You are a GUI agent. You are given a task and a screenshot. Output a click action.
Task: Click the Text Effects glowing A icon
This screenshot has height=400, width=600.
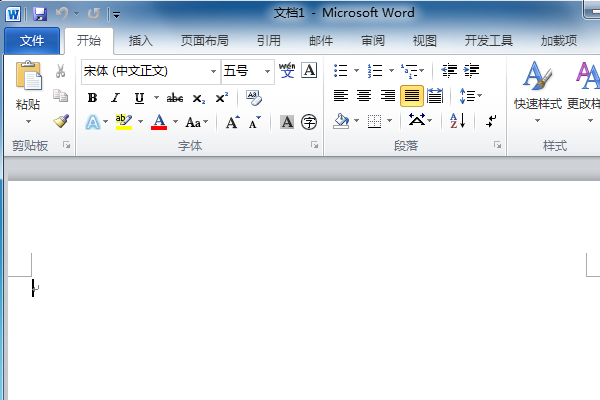pos(93,122)
